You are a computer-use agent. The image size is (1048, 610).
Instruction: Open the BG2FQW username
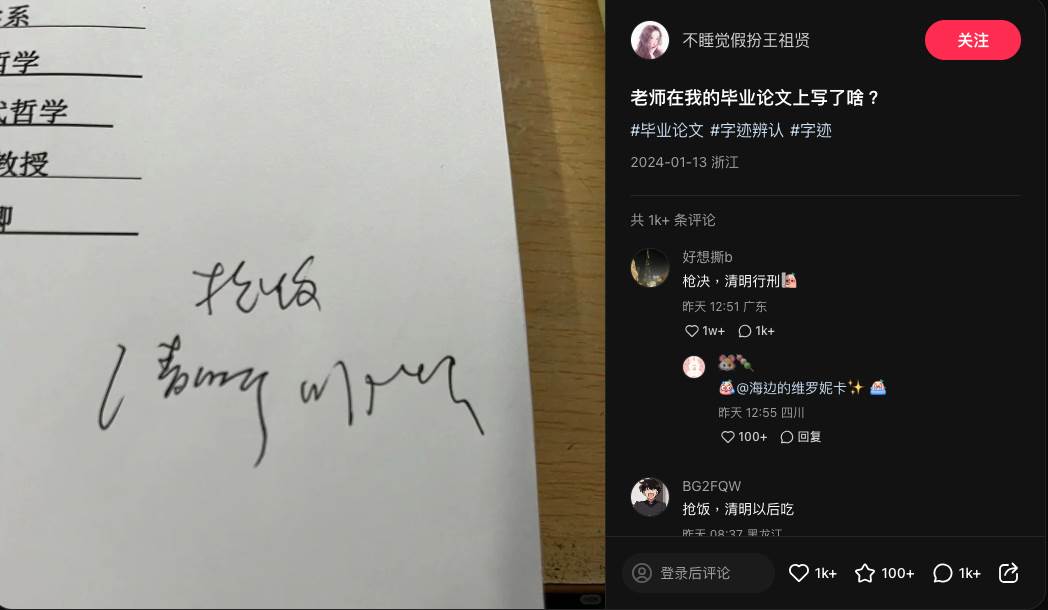(711, 486)
